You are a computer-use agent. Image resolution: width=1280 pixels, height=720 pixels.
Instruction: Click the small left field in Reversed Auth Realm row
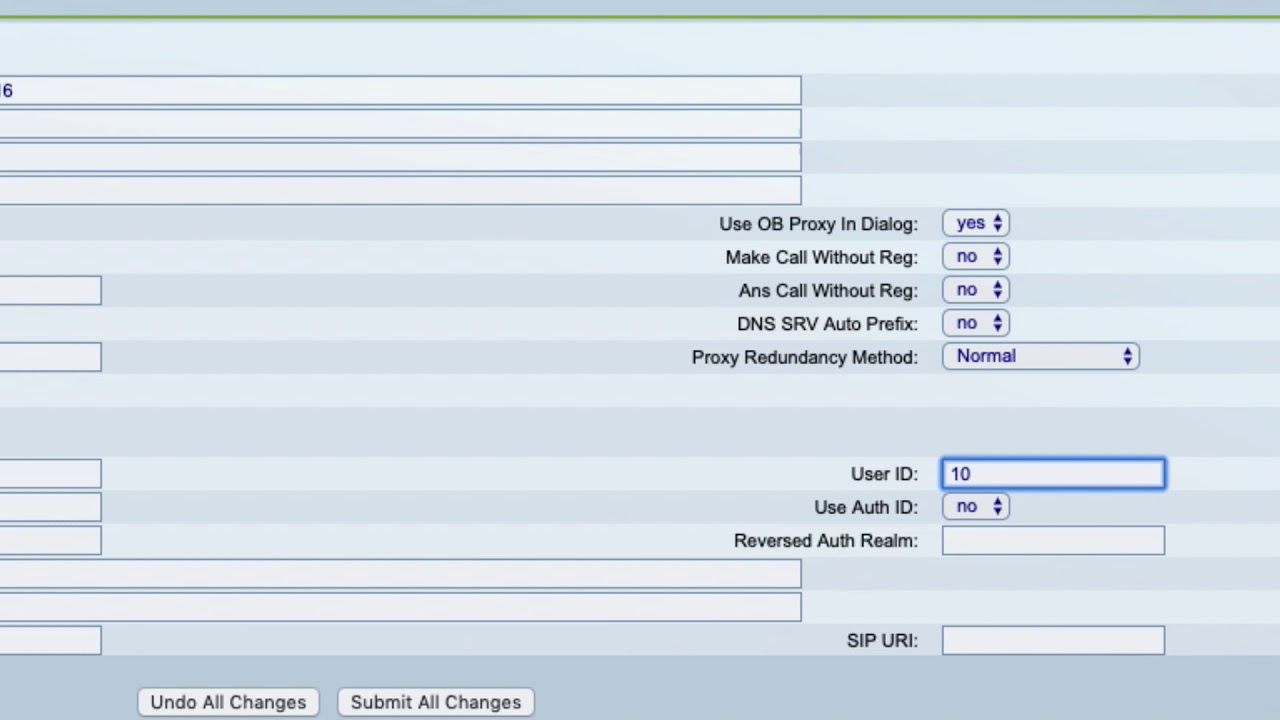point(50,540)
